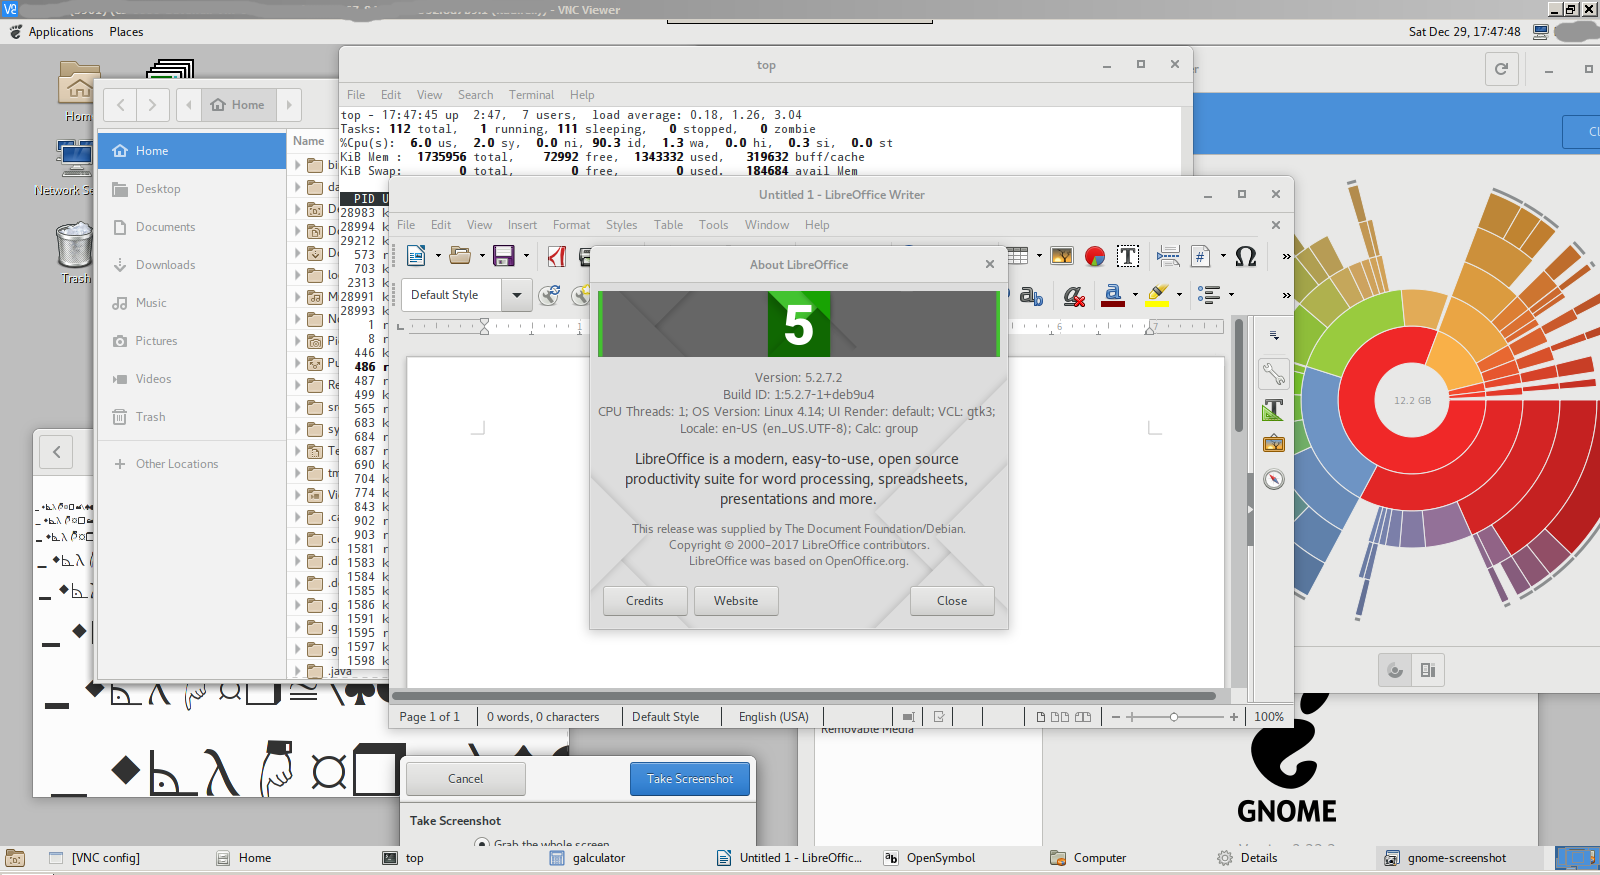1600x875 pixels.
Task: Click the zoom slider handle in the Writer status bar
Action: tap(1174, 717)
